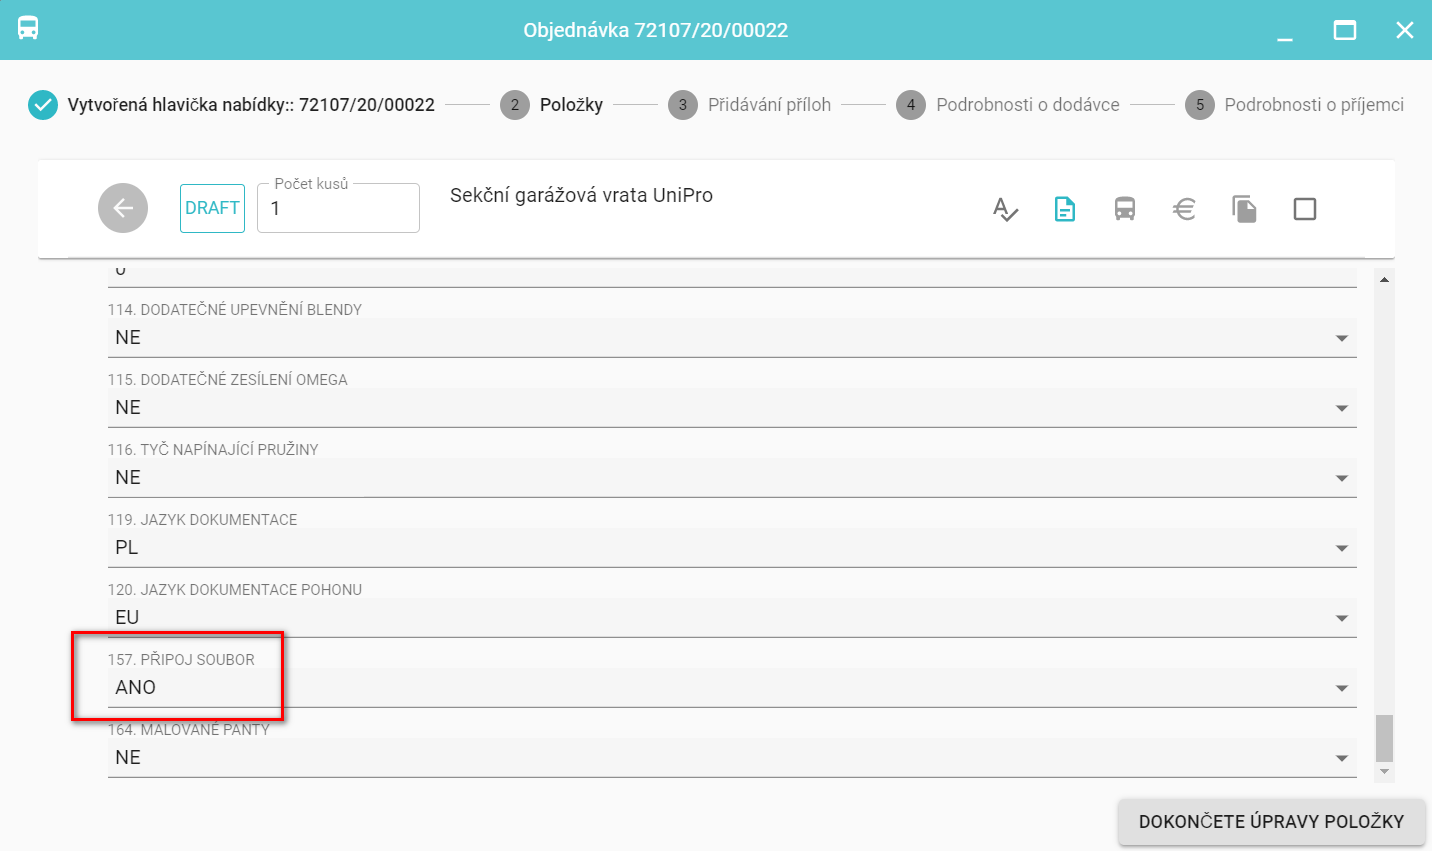Expand the Dodatečné upevnění blendy dropdown
This screenshot has width=1432, height=851.
point(1342,339)
